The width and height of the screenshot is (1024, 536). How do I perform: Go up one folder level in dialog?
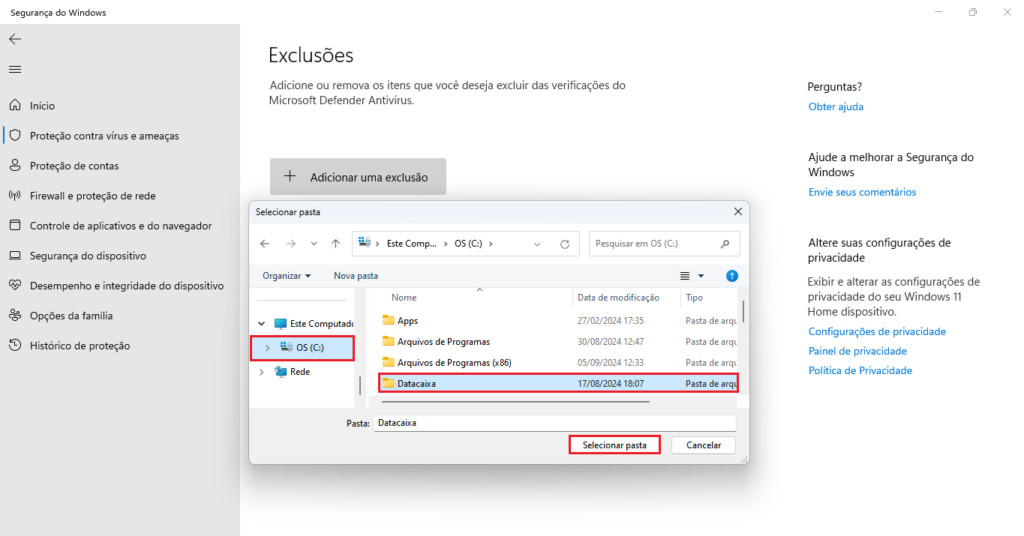tap(337, 243)
